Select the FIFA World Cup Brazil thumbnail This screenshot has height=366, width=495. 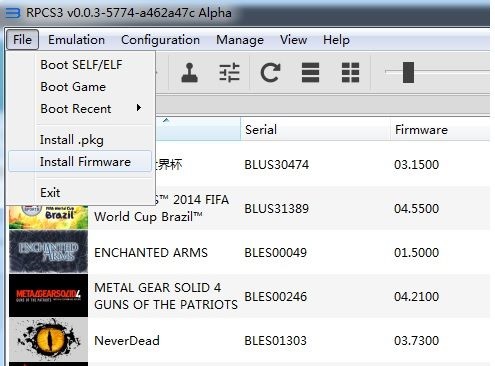(x=49, y=217)
